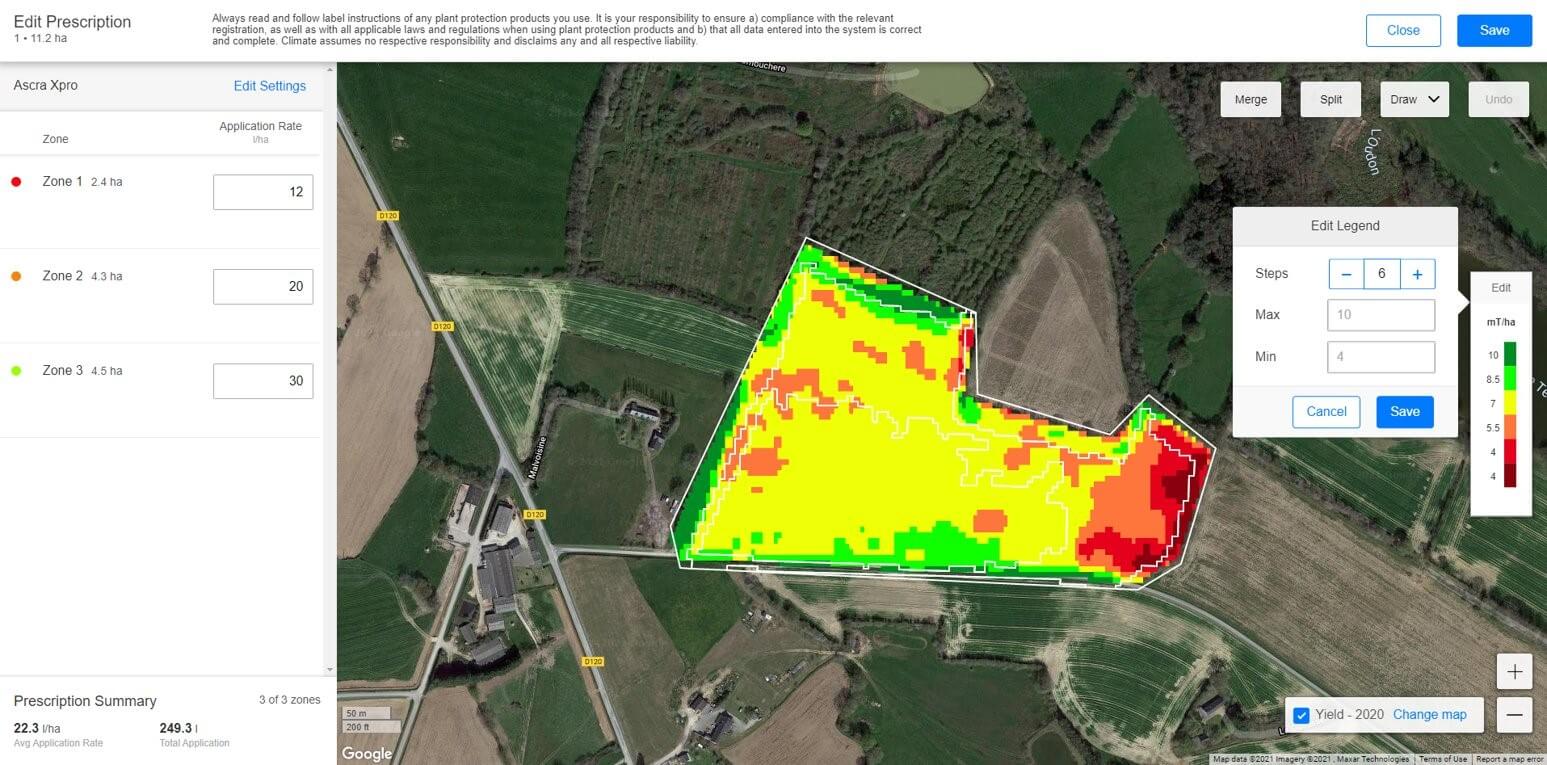Open the Draw dropdown
This screenshot has height=765, width=1547.
tap(1413, 99)
